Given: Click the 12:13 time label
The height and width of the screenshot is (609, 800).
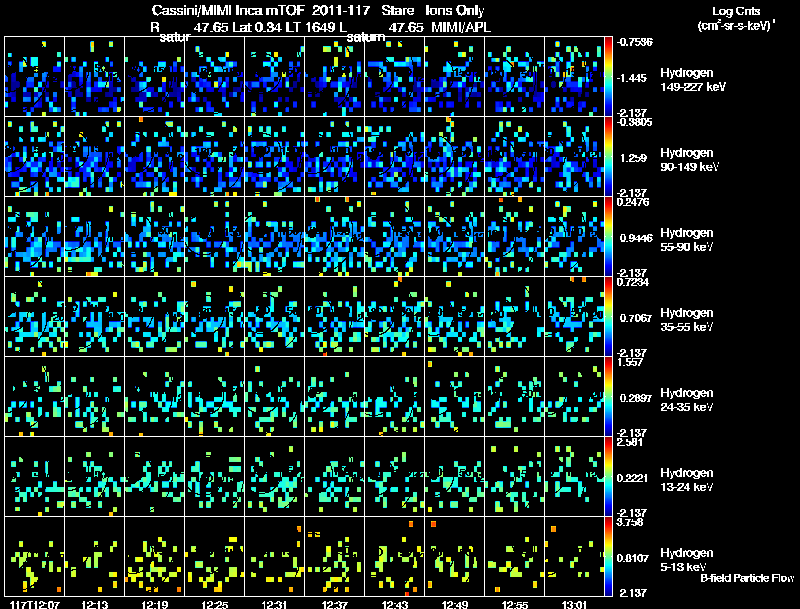Looking at the screenshot, I should [95, 604].
